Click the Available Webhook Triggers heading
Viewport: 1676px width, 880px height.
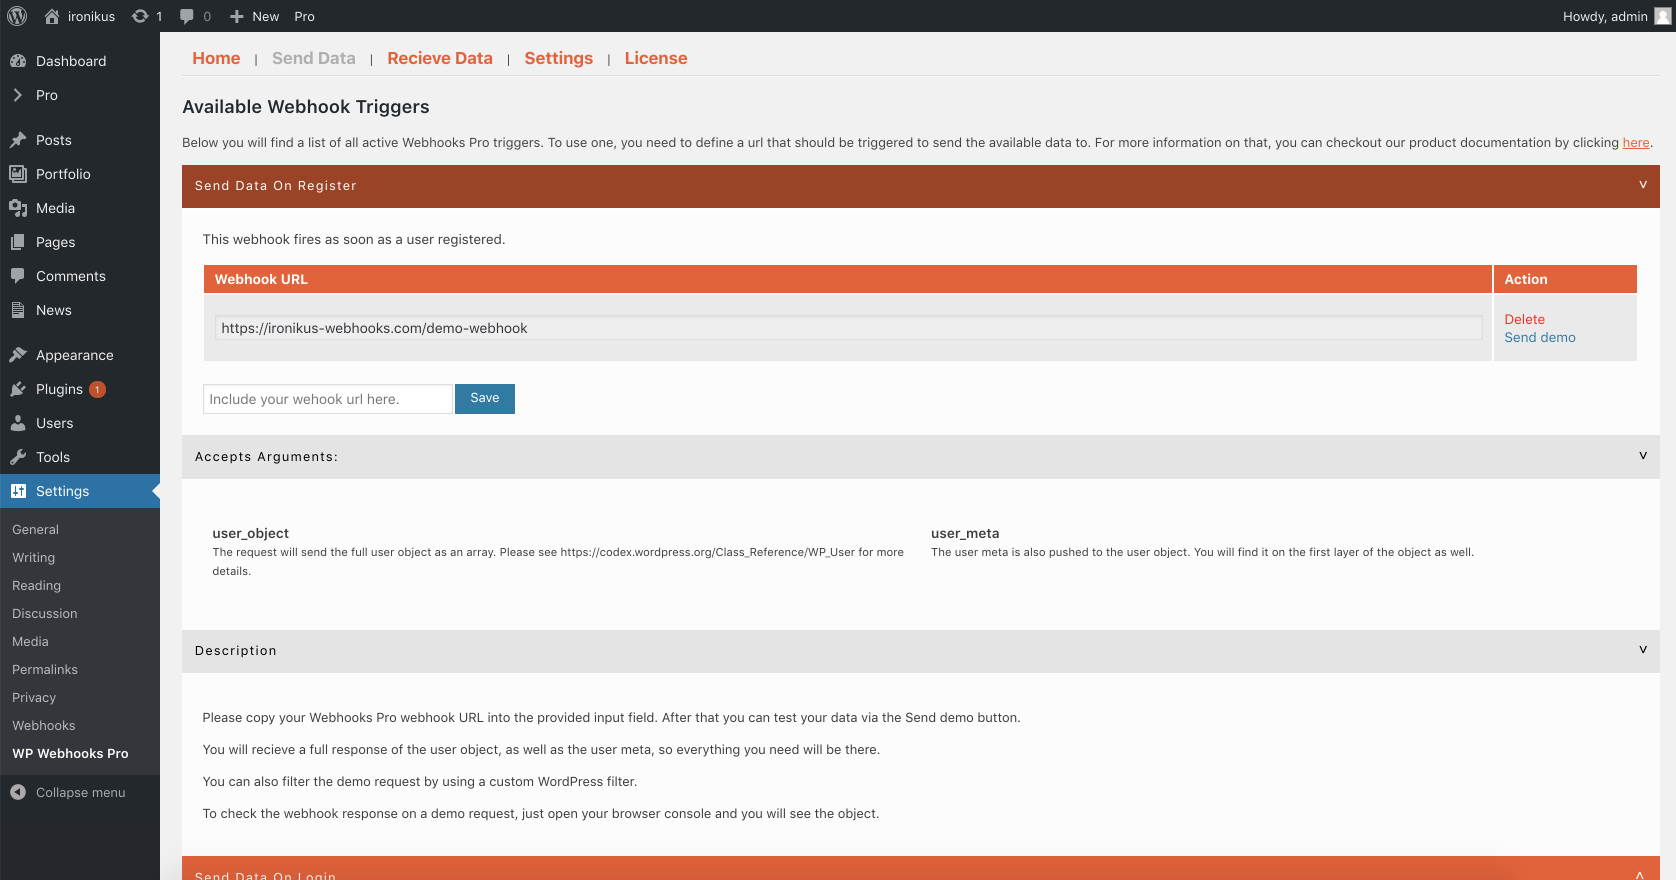point(306,107)
